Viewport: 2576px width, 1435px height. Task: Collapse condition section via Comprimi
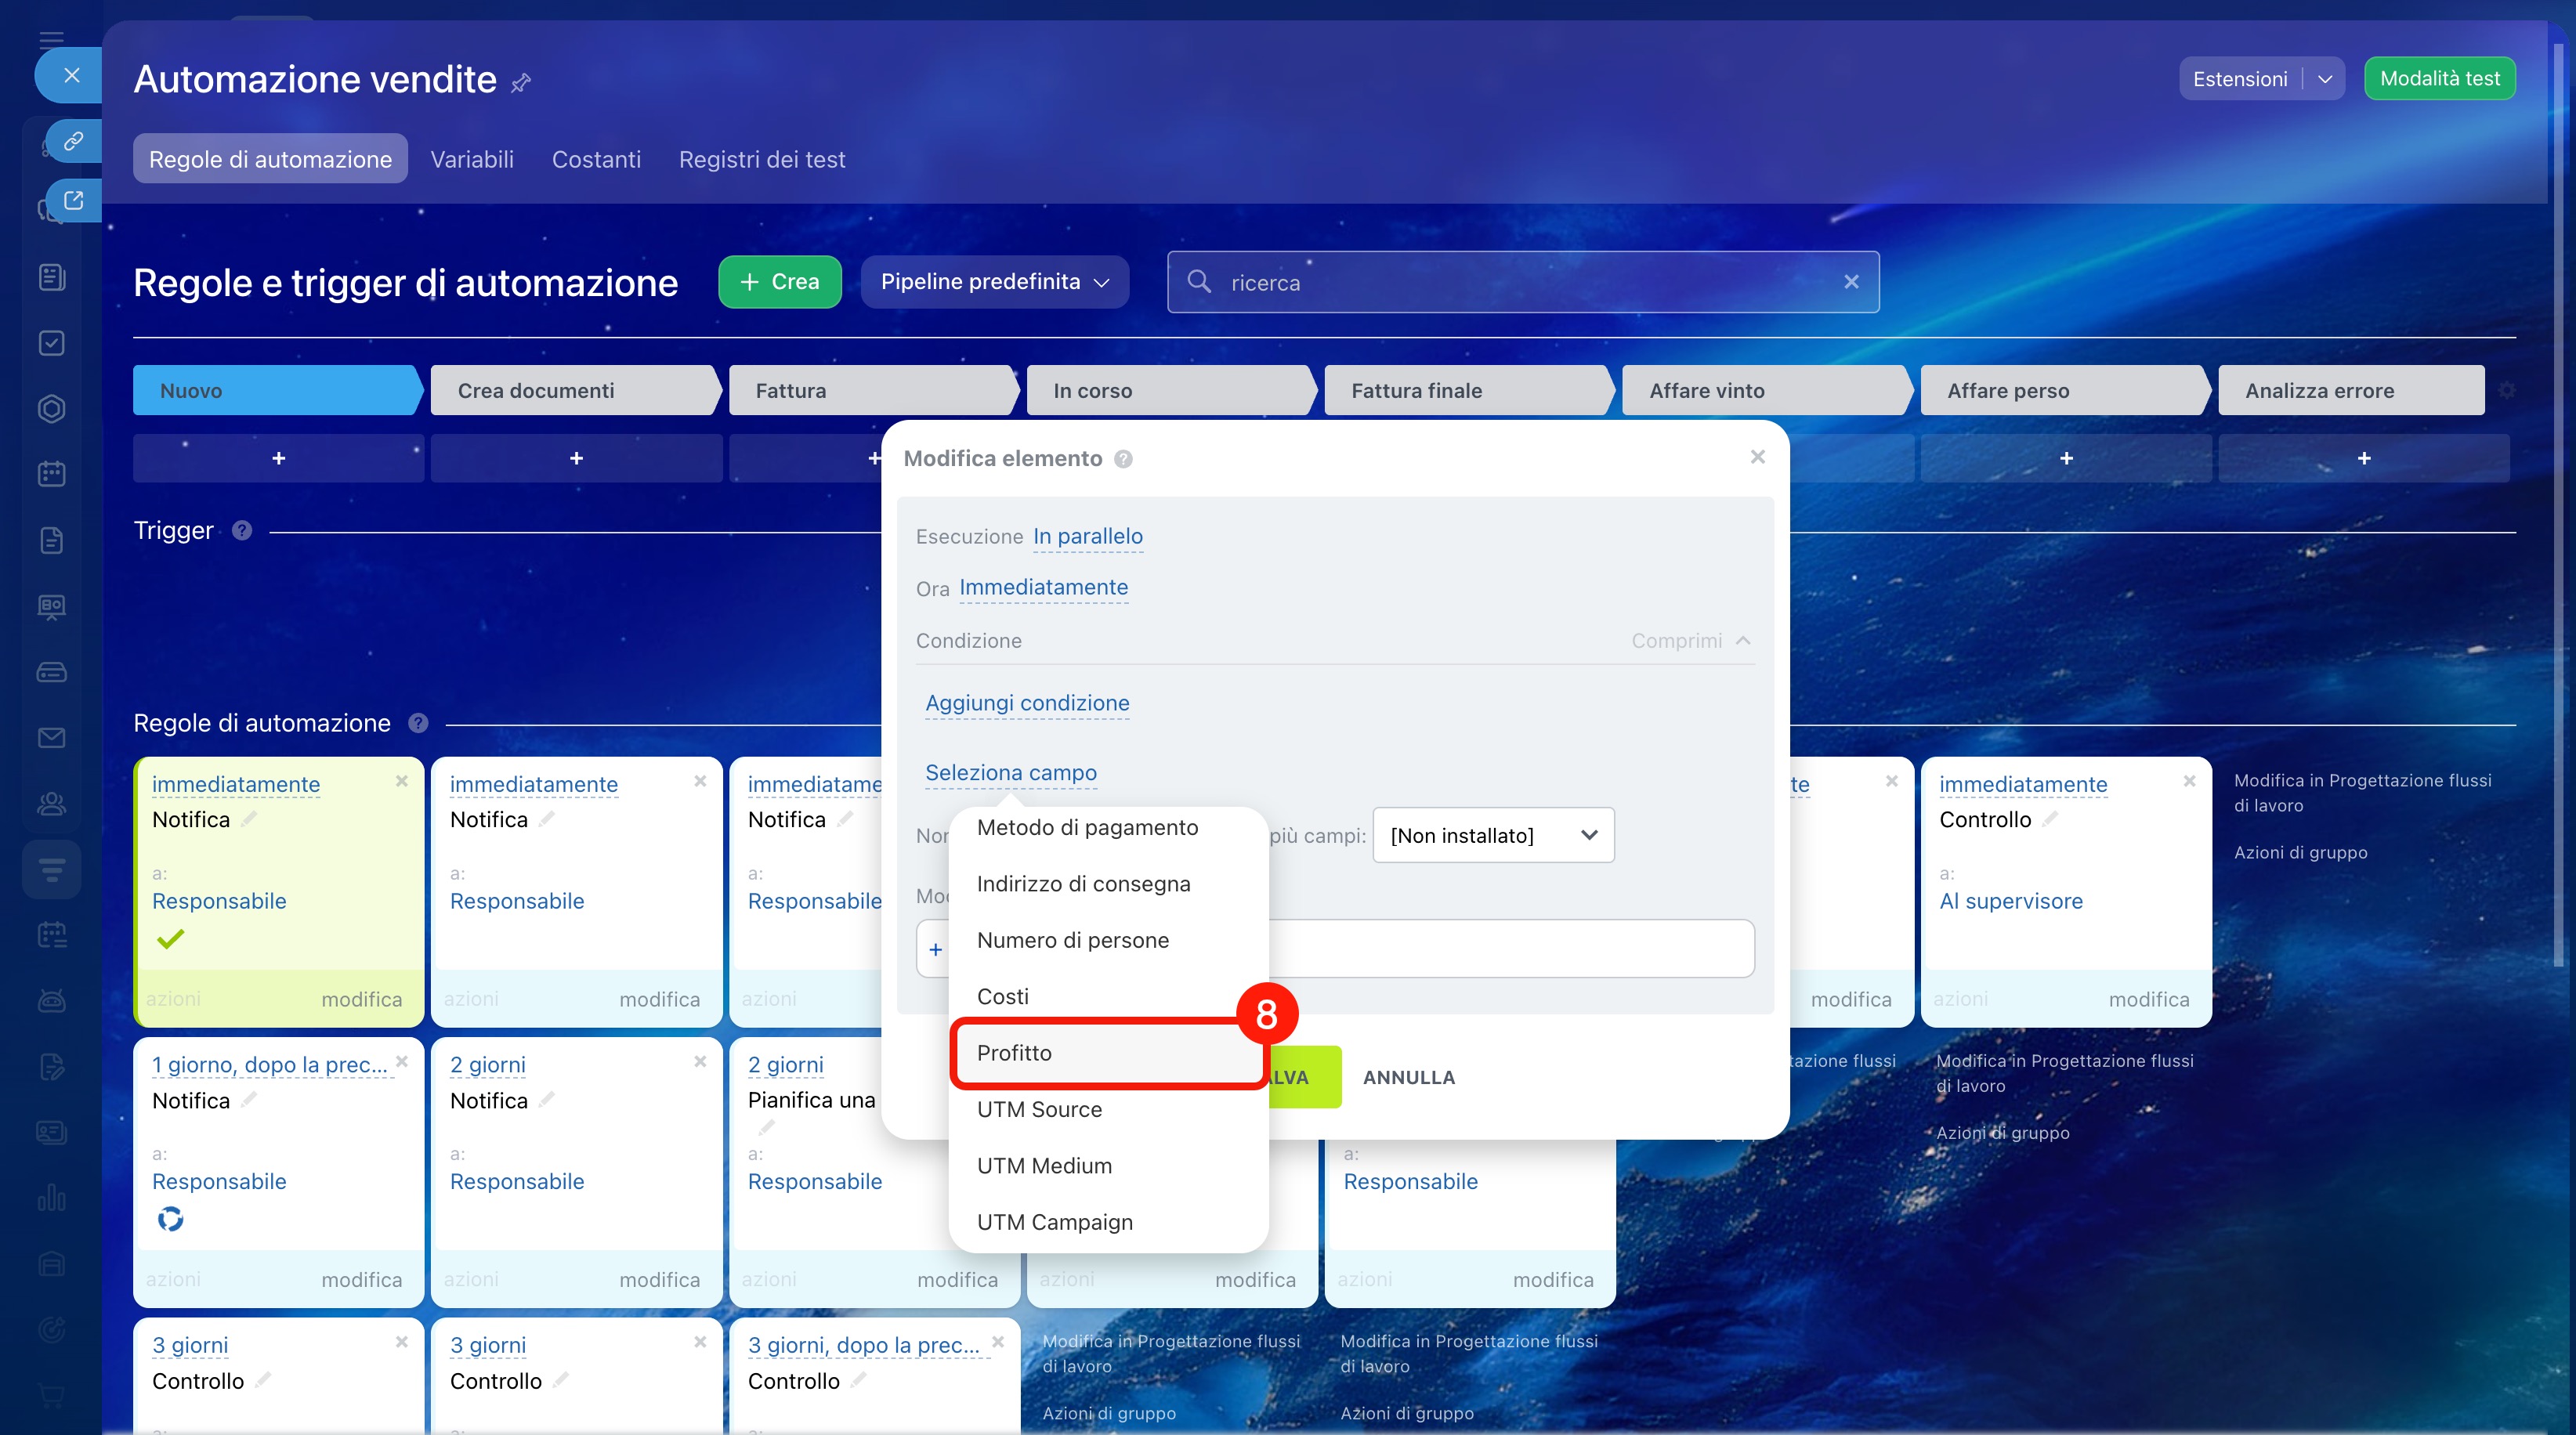click(x=1690, y=641)
